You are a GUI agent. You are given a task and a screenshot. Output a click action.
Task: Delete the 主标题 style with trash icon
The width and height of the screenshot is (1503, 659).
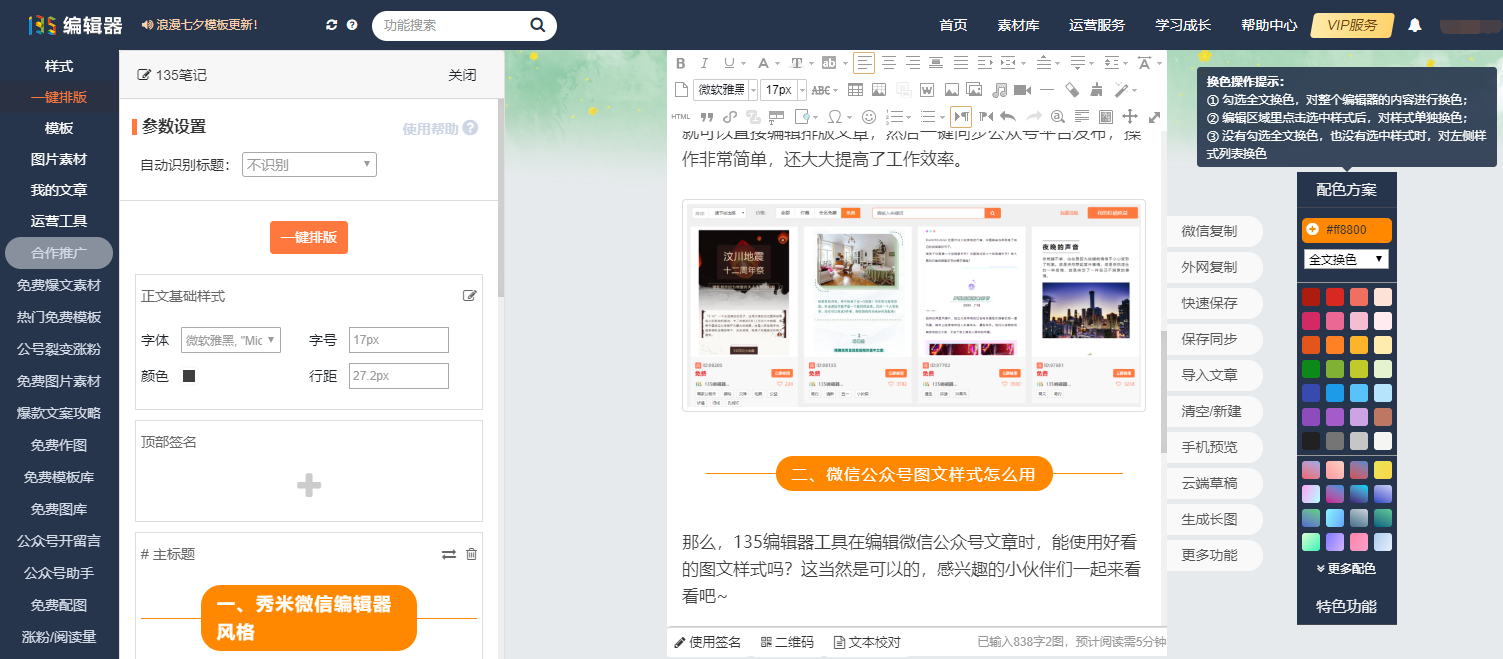pyautogui.click(x=472, y=554)
